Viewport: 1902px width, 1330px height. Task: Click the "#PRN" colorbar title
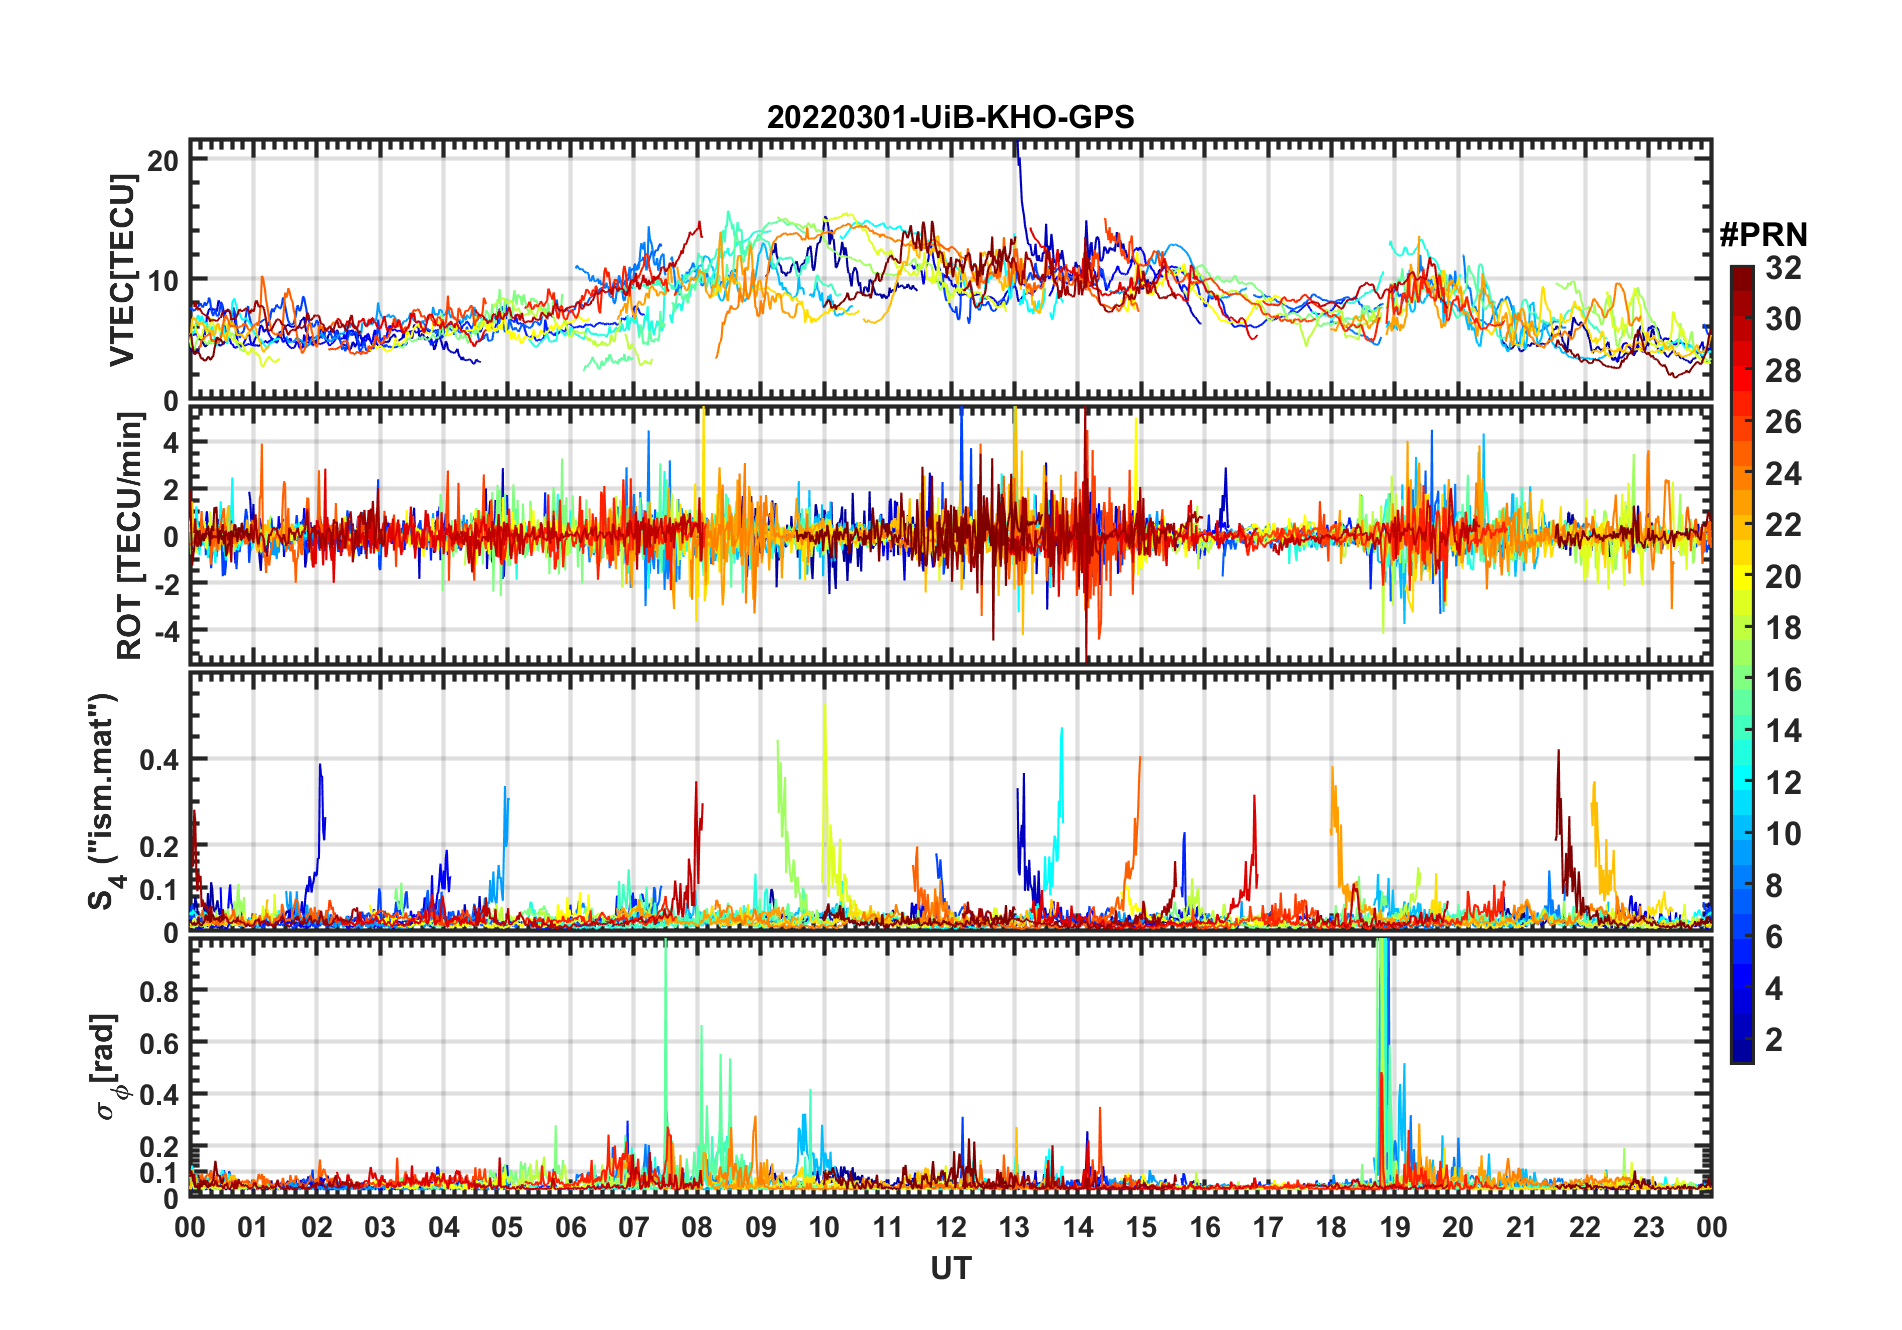tap(1764, 235)
